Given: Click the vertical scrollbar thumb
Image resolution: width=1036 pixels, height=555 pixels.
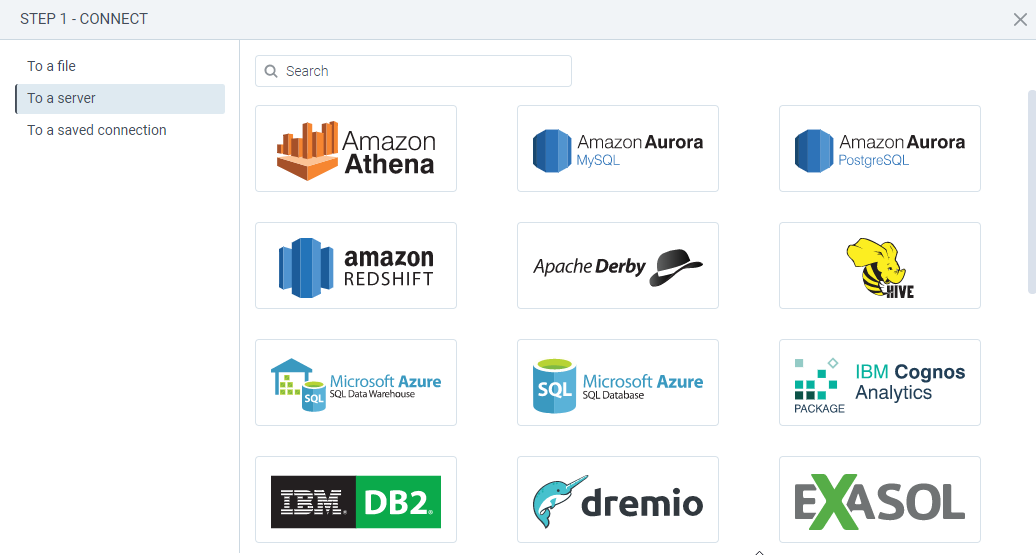Looking at the screenshot, I should [1031, 190].
